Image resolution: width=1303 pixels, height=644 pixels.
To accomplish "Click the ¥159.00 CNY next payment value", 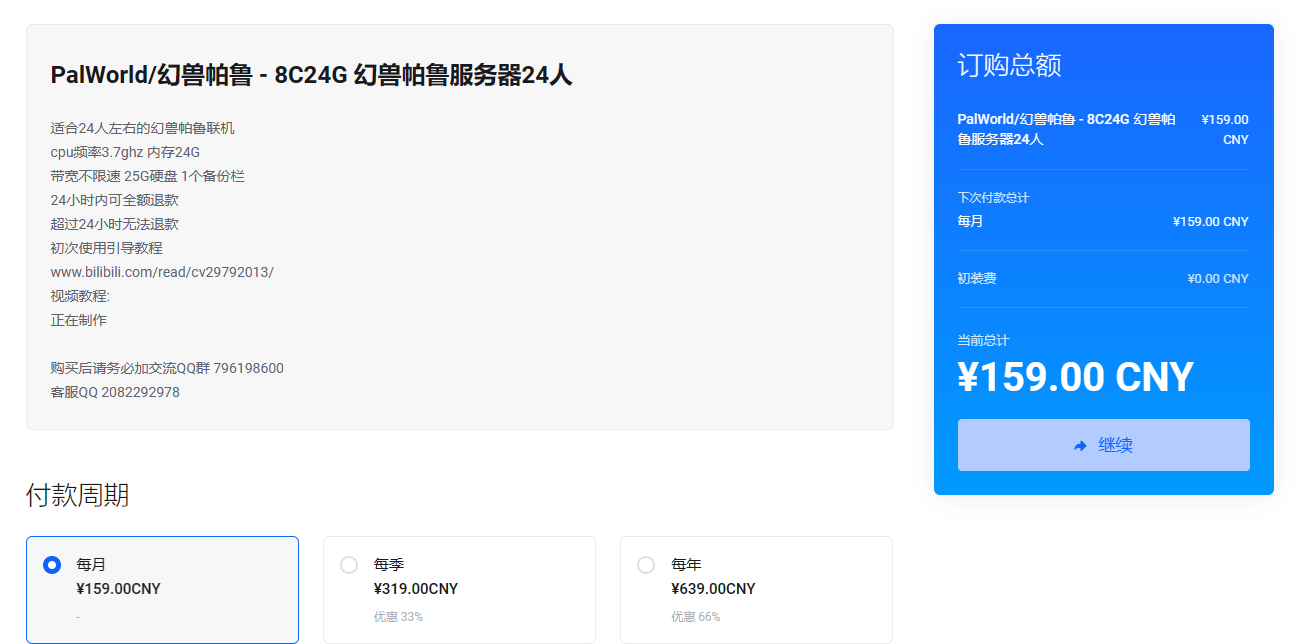I will [1210, 222].
